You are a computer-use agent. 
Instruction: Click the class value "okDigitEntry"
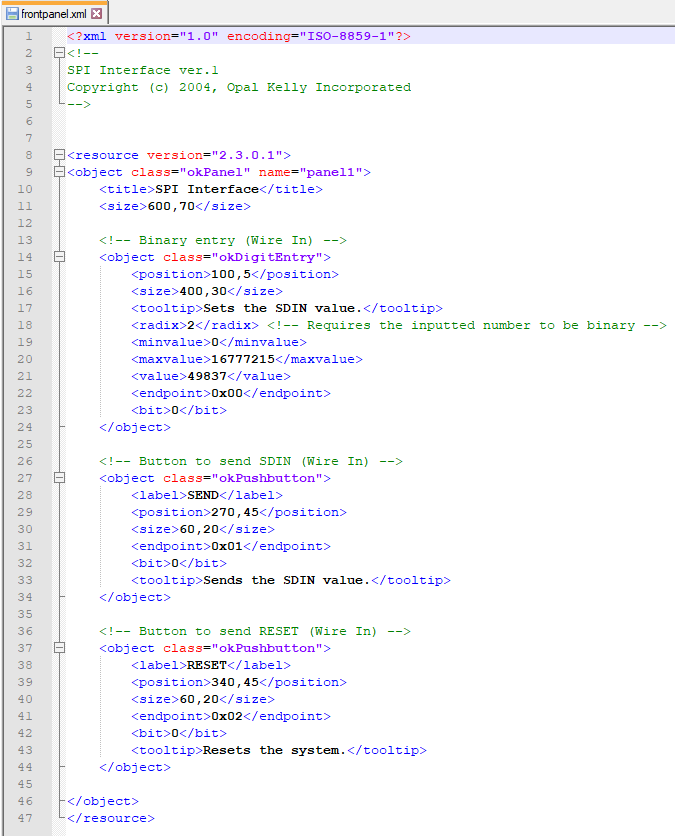point(267,257)
